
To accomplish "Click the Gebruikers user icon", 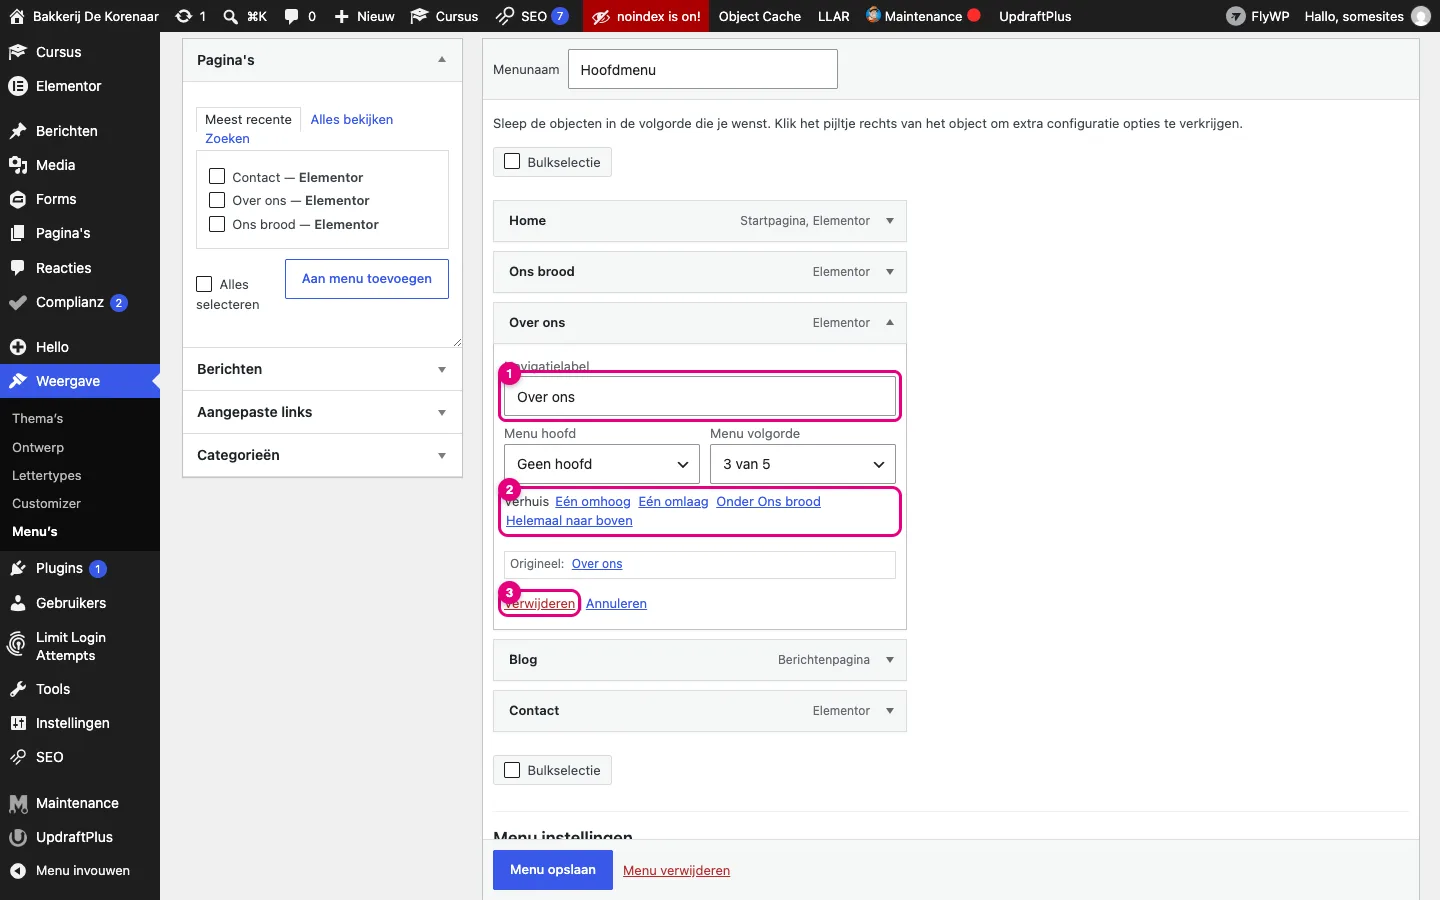I will click(x=18, y=603).
